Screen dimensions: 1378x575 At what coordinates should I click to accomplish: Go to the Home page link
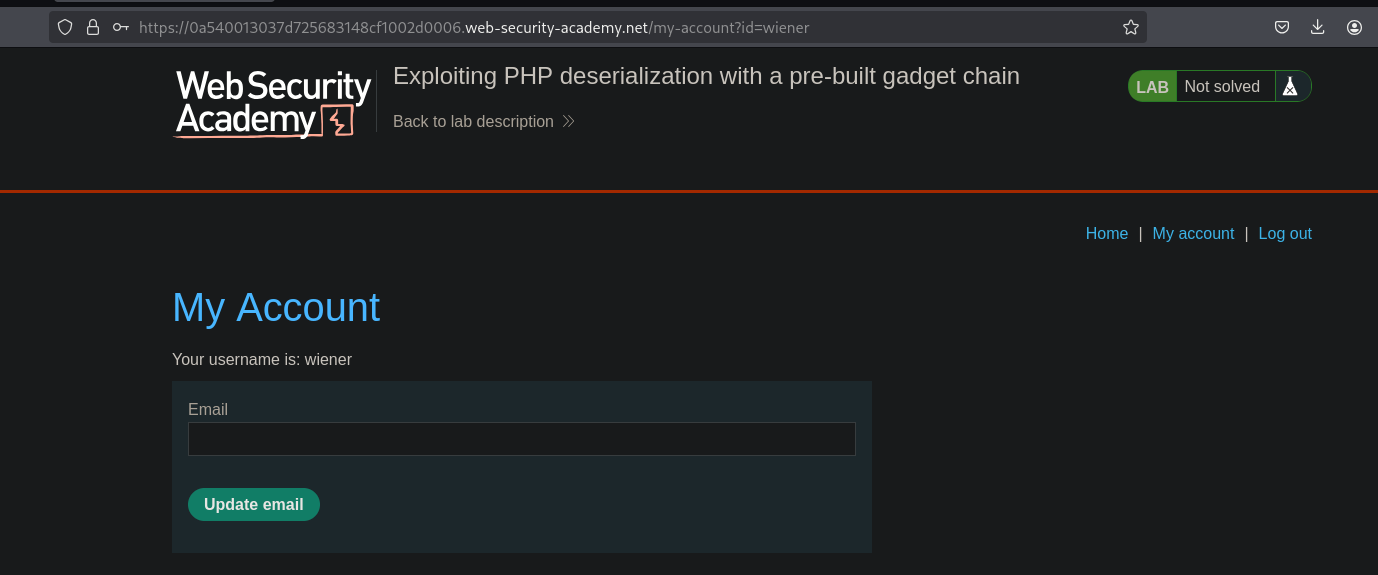pyautogui.click(x=1106, y=234)
